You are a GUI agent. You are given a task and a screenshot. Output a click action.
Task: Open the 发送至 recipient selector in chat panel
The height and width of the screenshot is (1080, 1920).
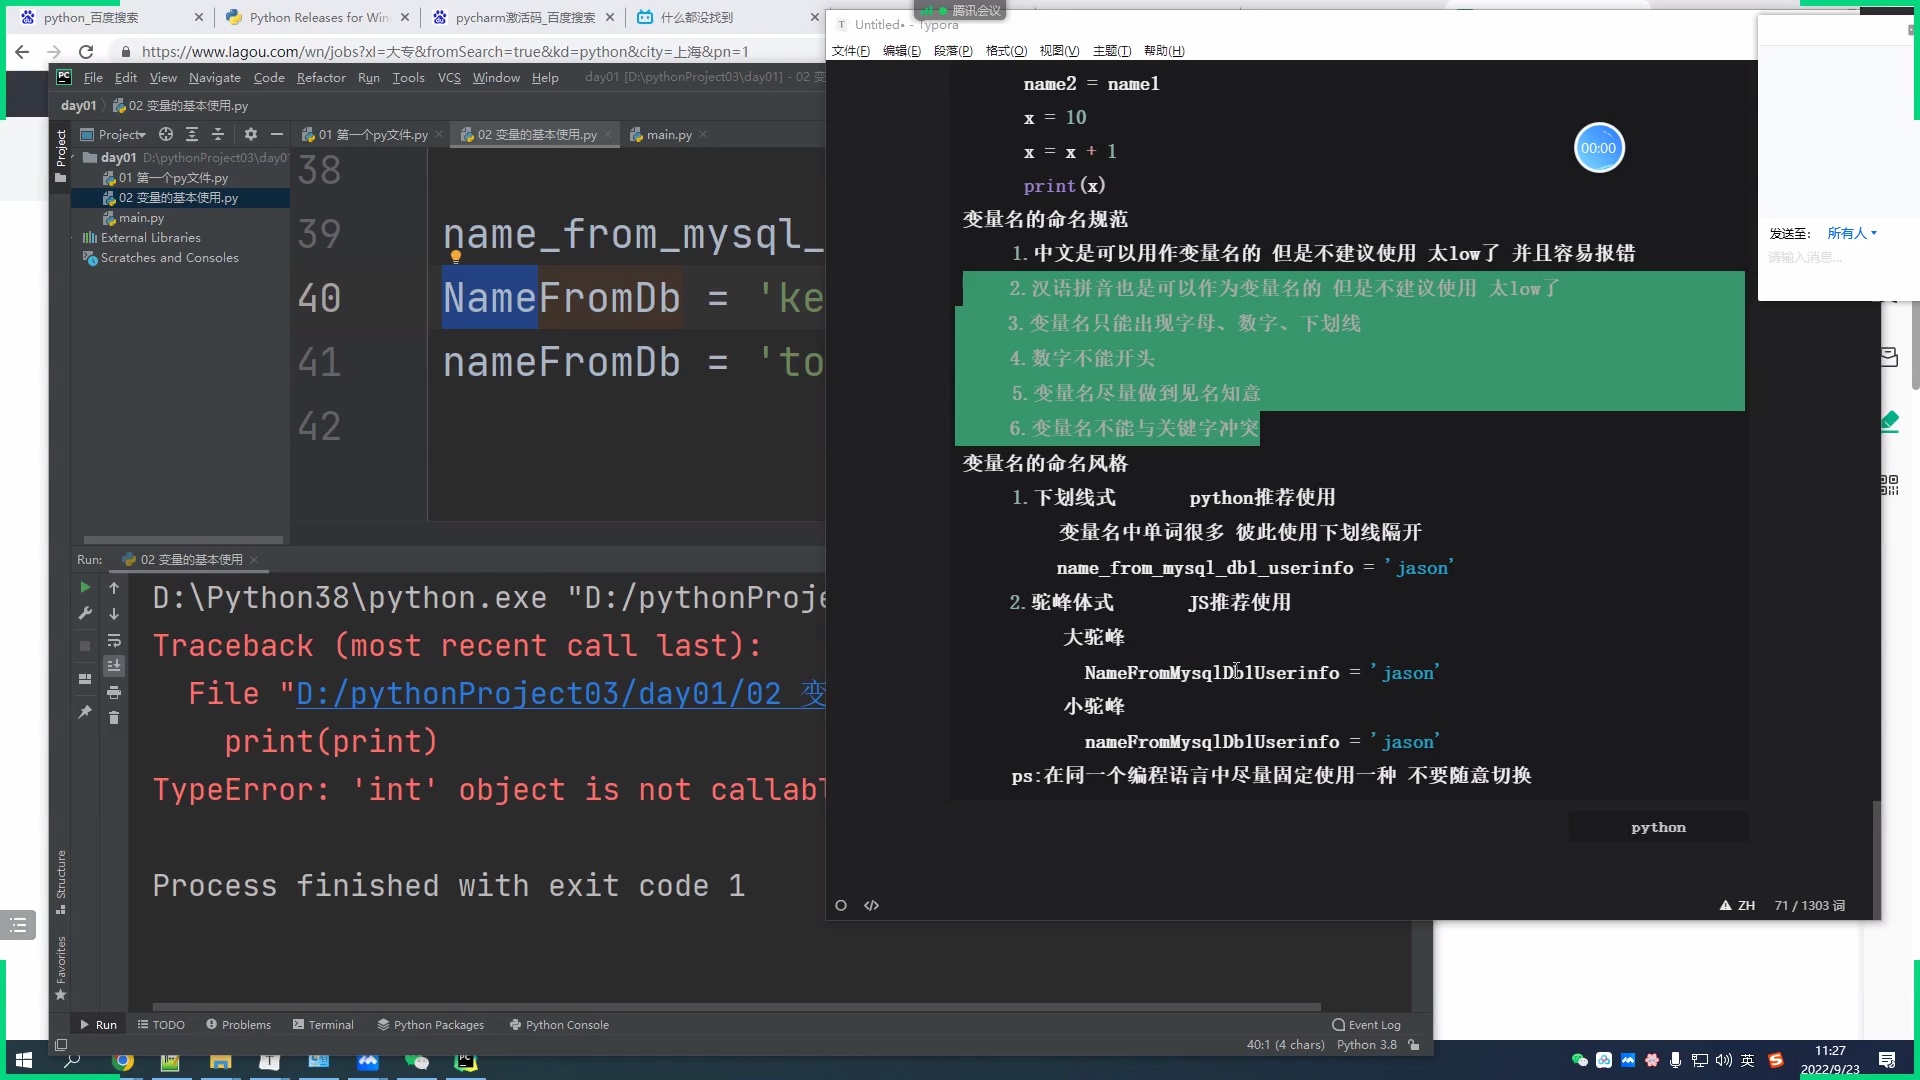(x=1850, y=233)
